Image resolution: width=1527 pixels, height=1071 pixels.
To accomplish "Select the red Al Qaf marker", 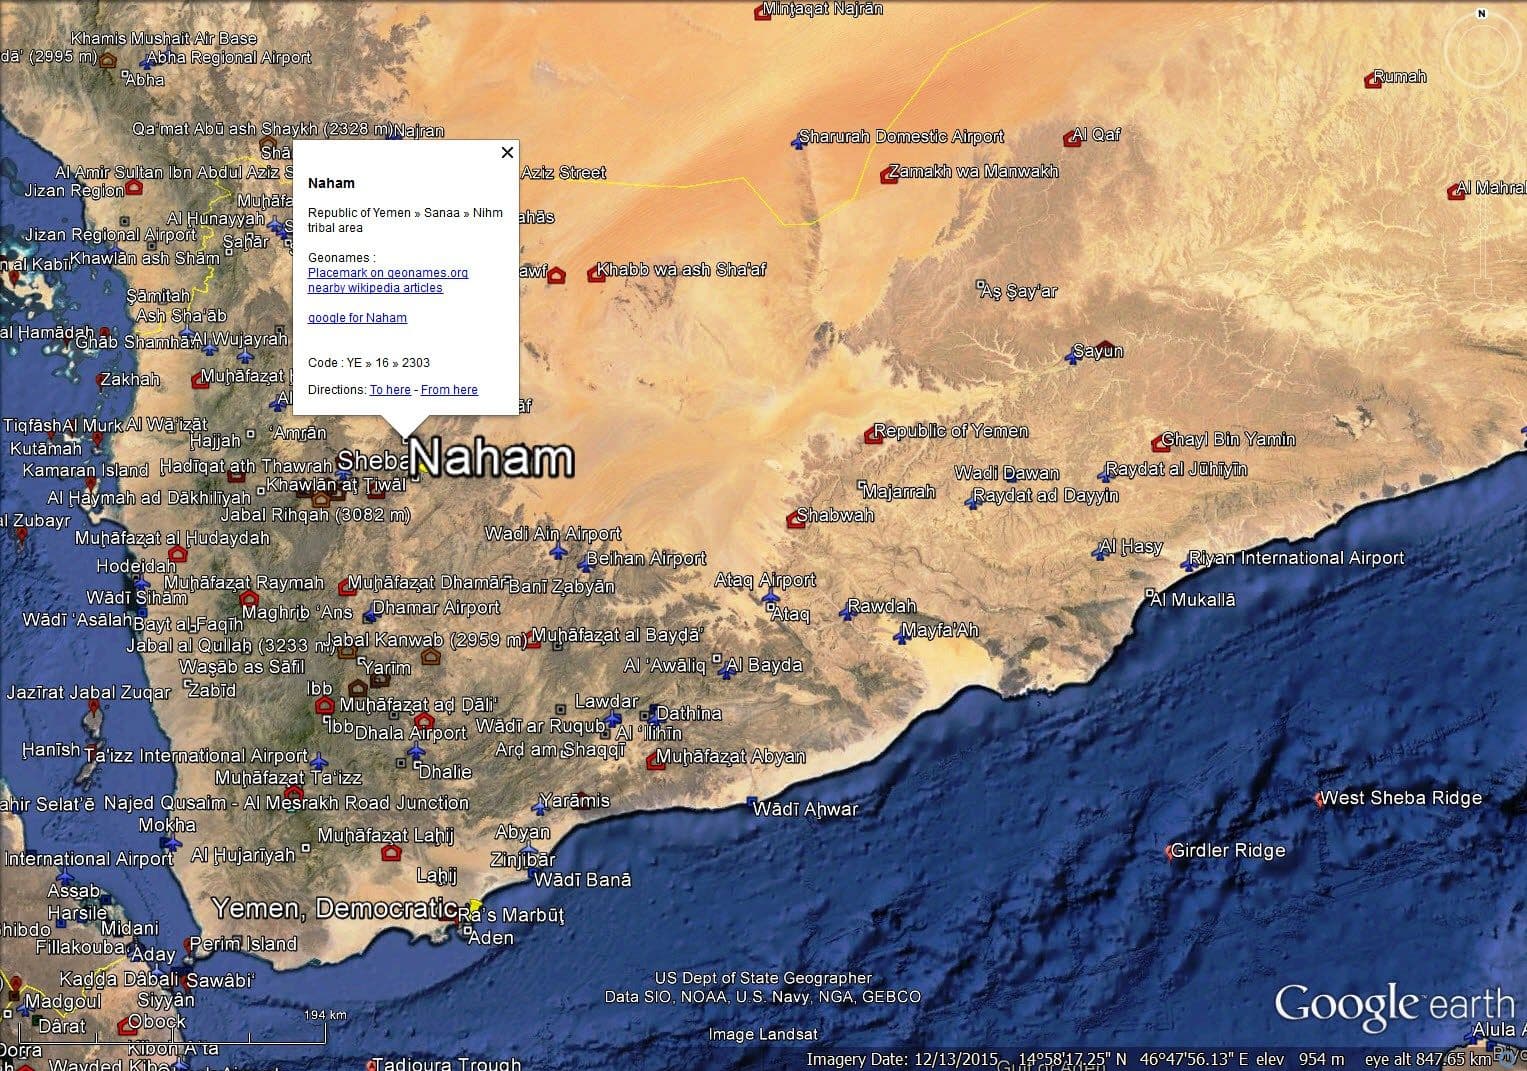I will coord(1072,139).
